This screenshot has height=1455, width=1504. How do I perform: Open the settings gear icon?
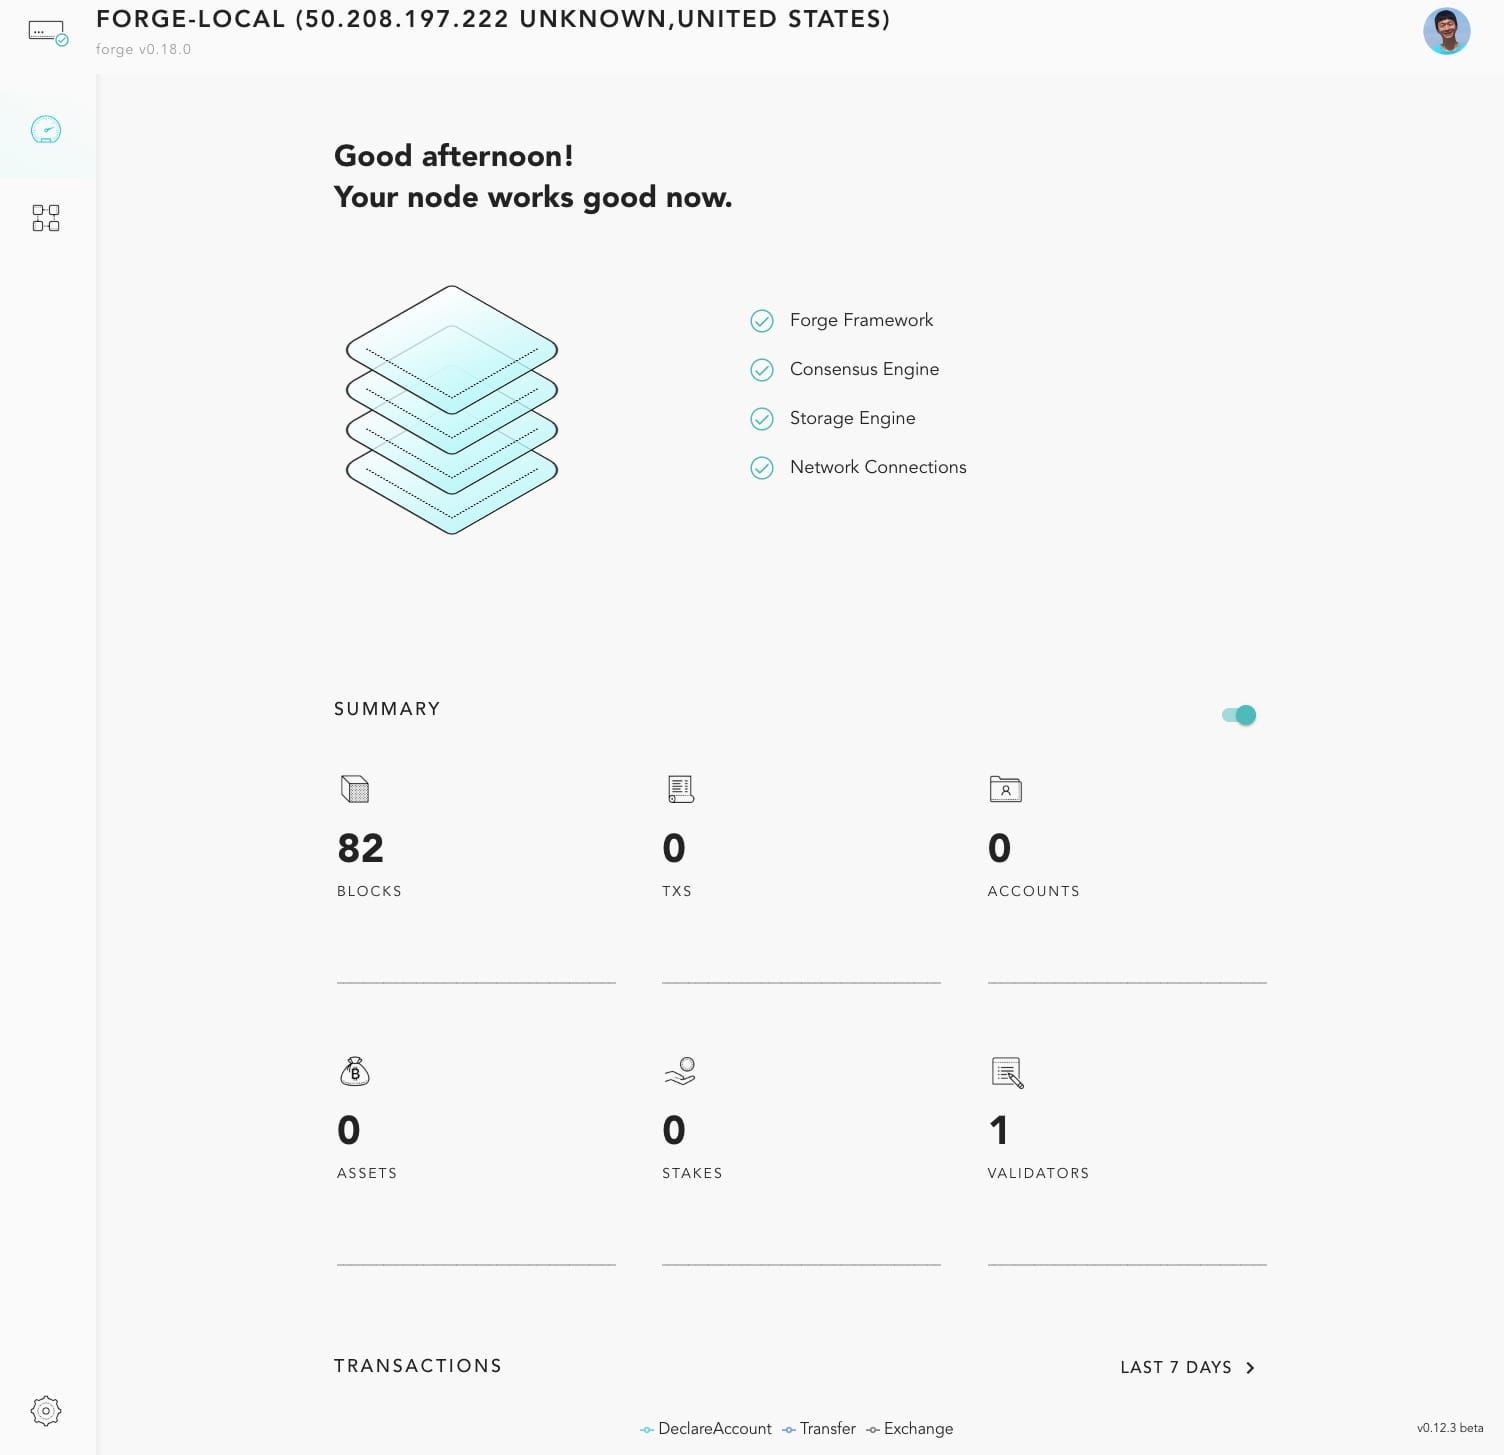coord(46,1411)
